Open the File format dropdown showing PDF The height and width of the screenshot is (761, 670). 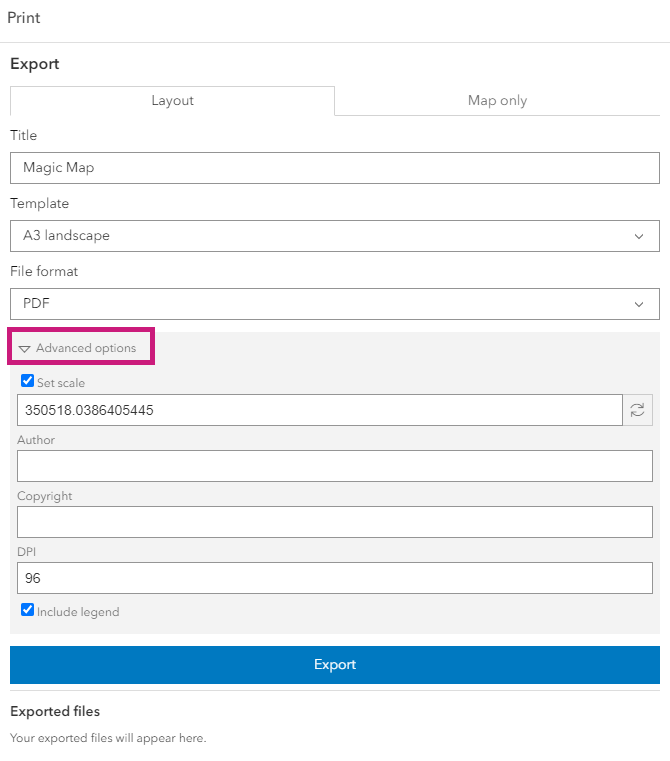point(335,304)
